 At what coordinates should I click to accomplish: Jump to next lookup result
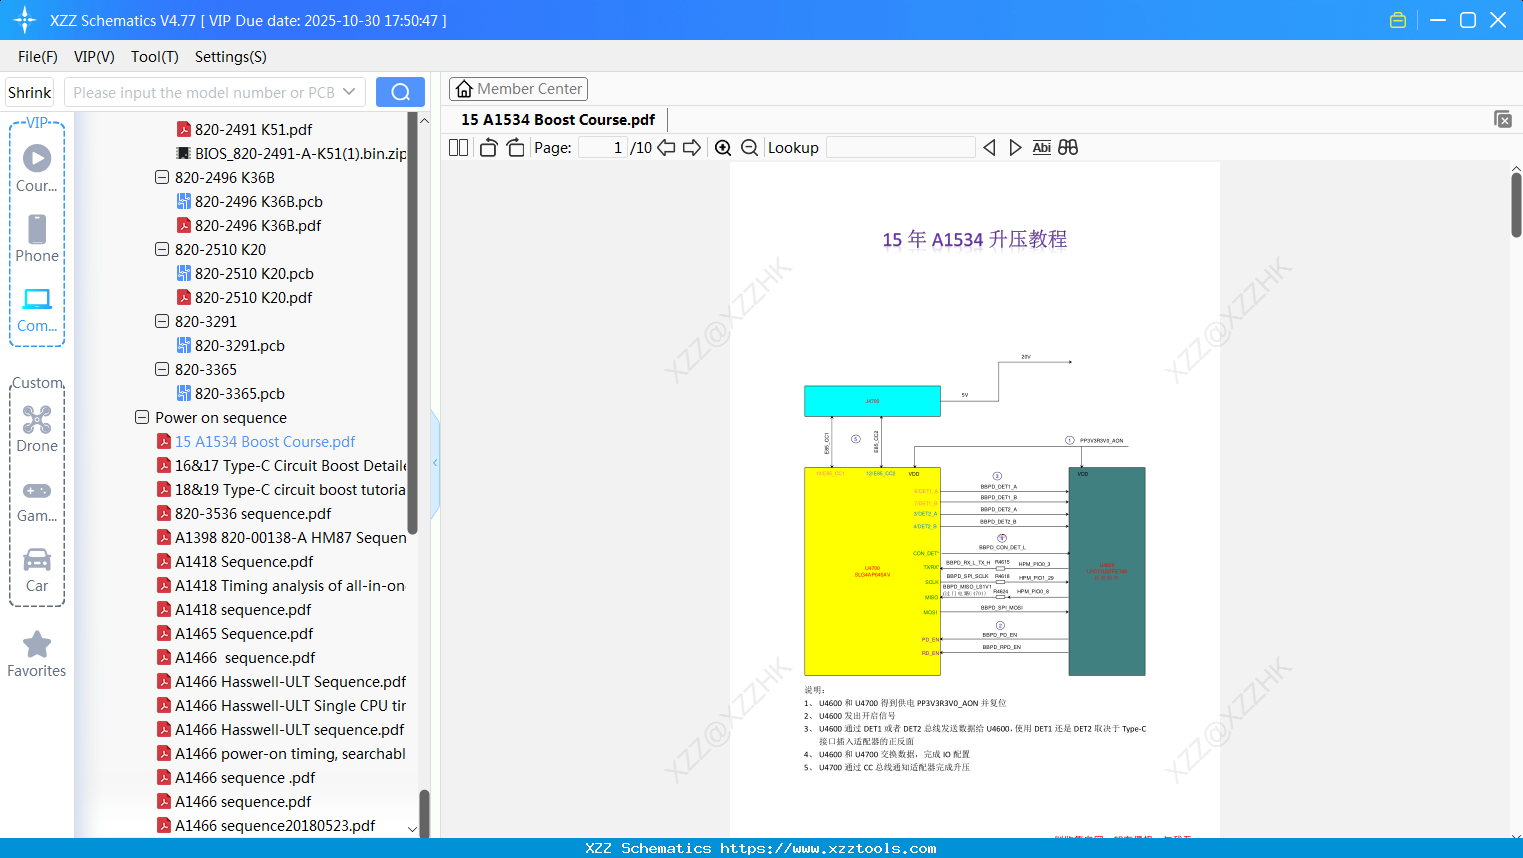pos(1015,148)
